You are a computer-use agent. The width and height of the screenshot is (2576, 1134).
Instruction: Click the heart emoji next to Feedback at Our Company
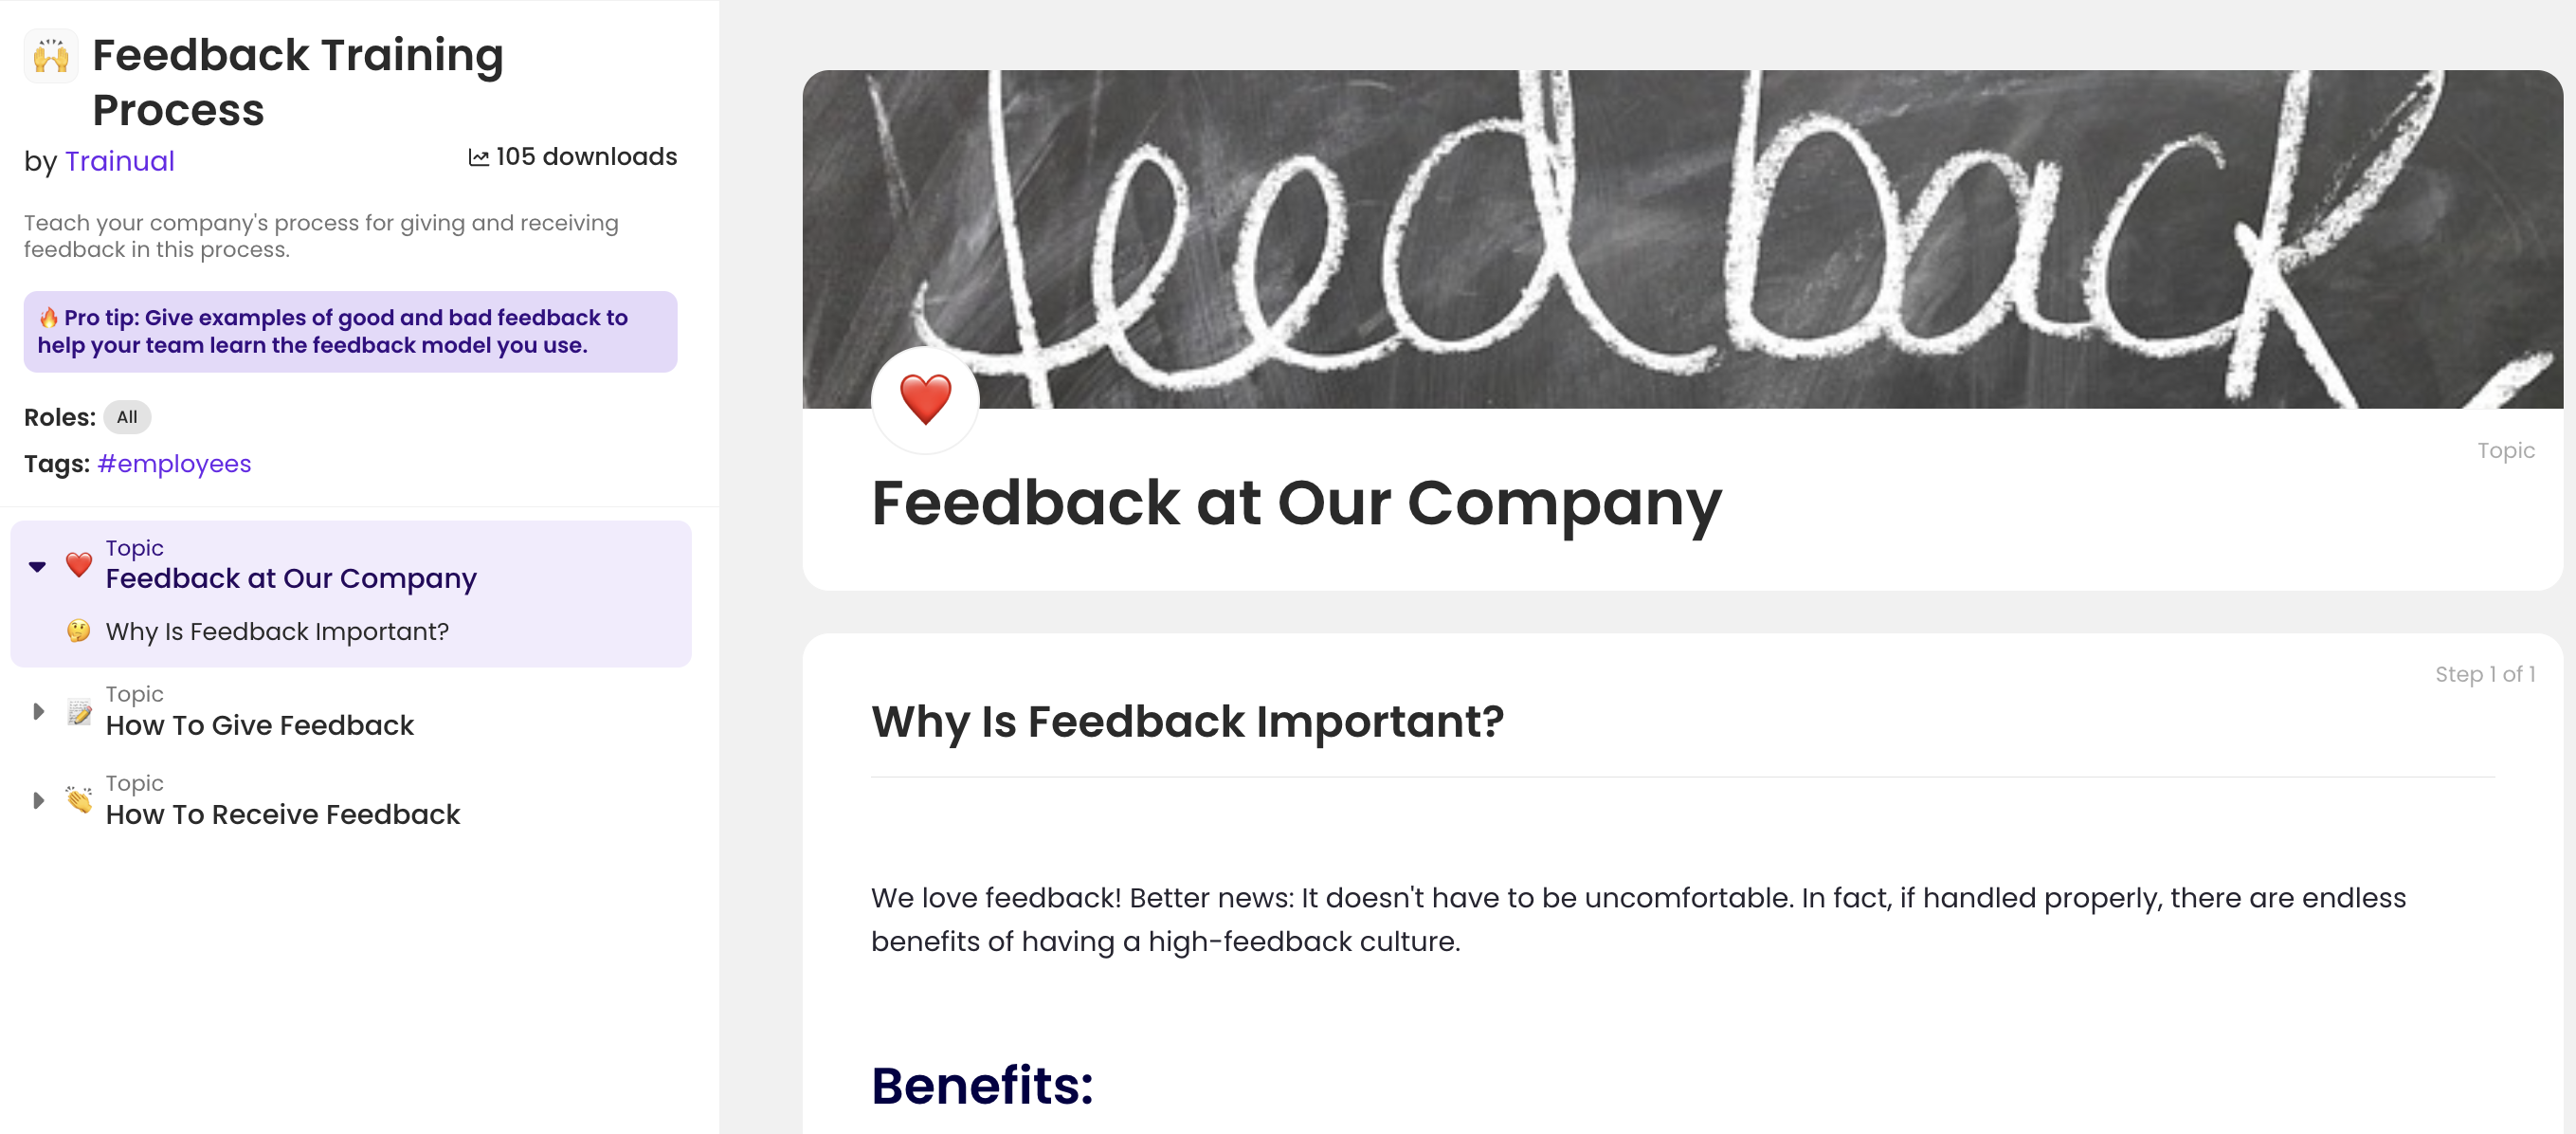(x=79, y=565)
